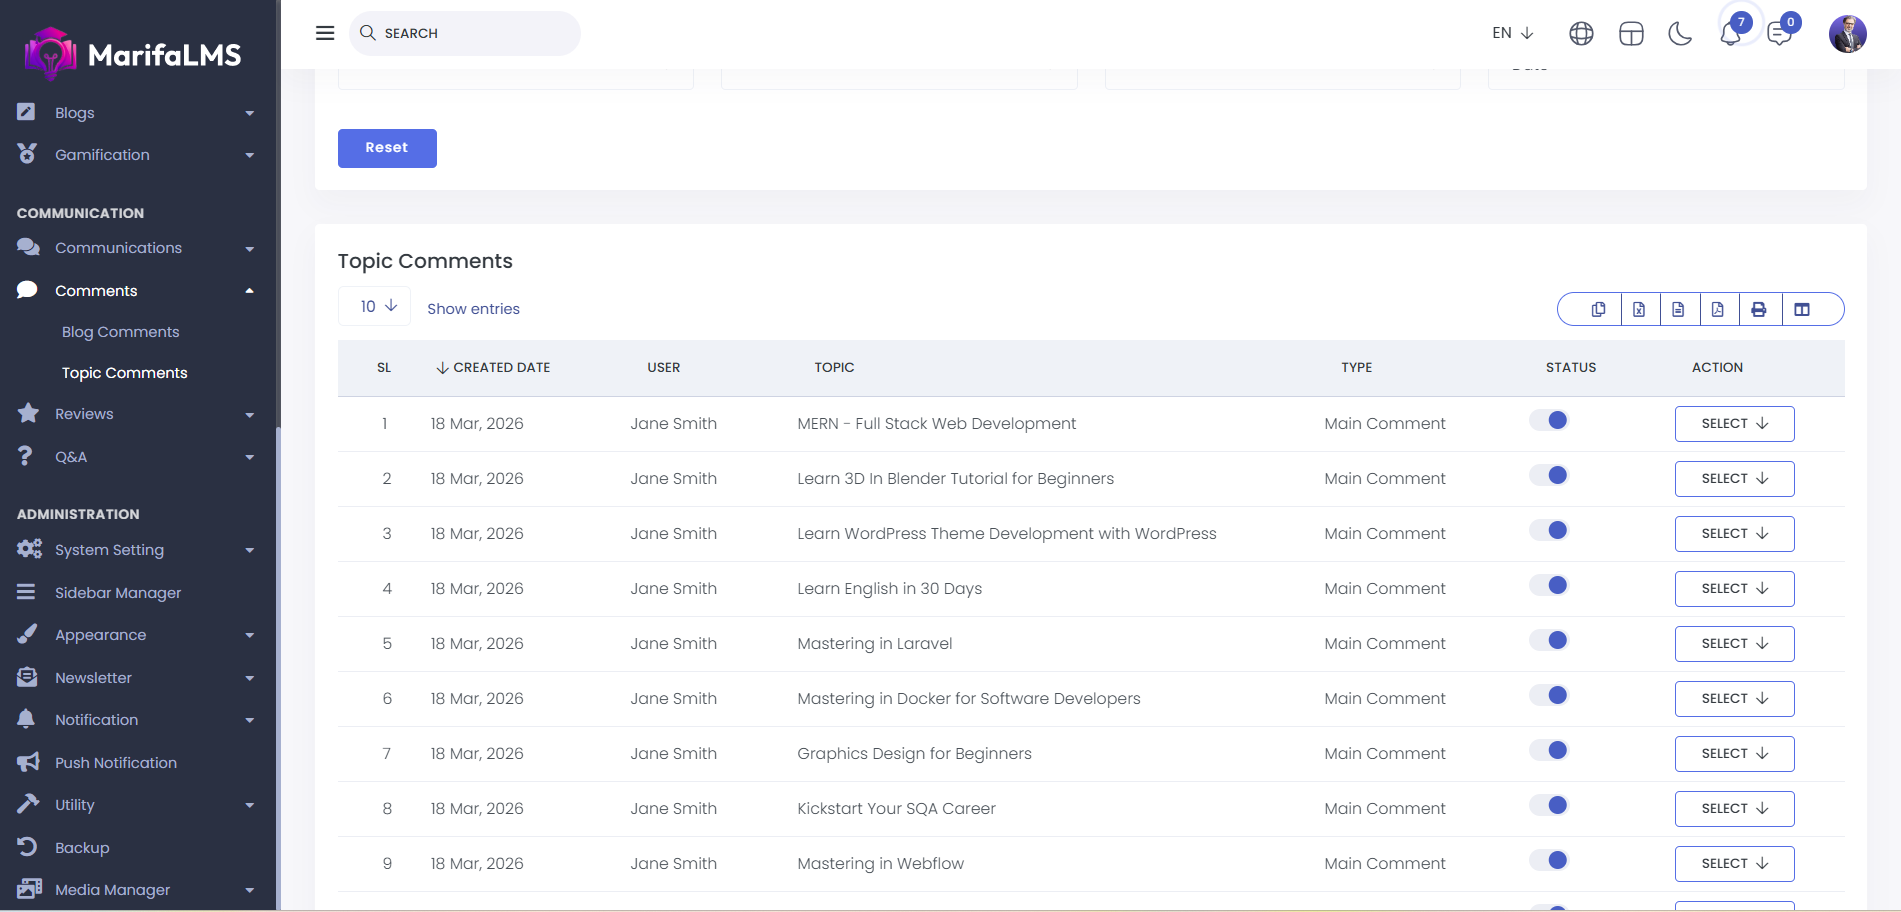Click the top search field
Image resolution: width=1901 pixels, height=912 pixels.
pyautogui.click(x=465, y=33)
